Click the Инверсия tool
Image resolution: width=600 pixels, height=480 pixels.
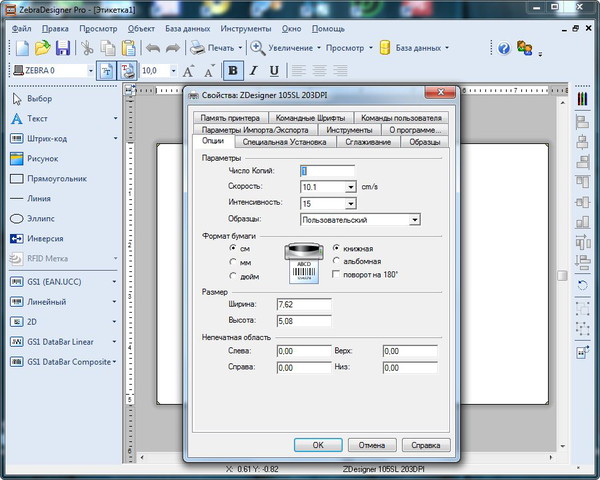45,238
